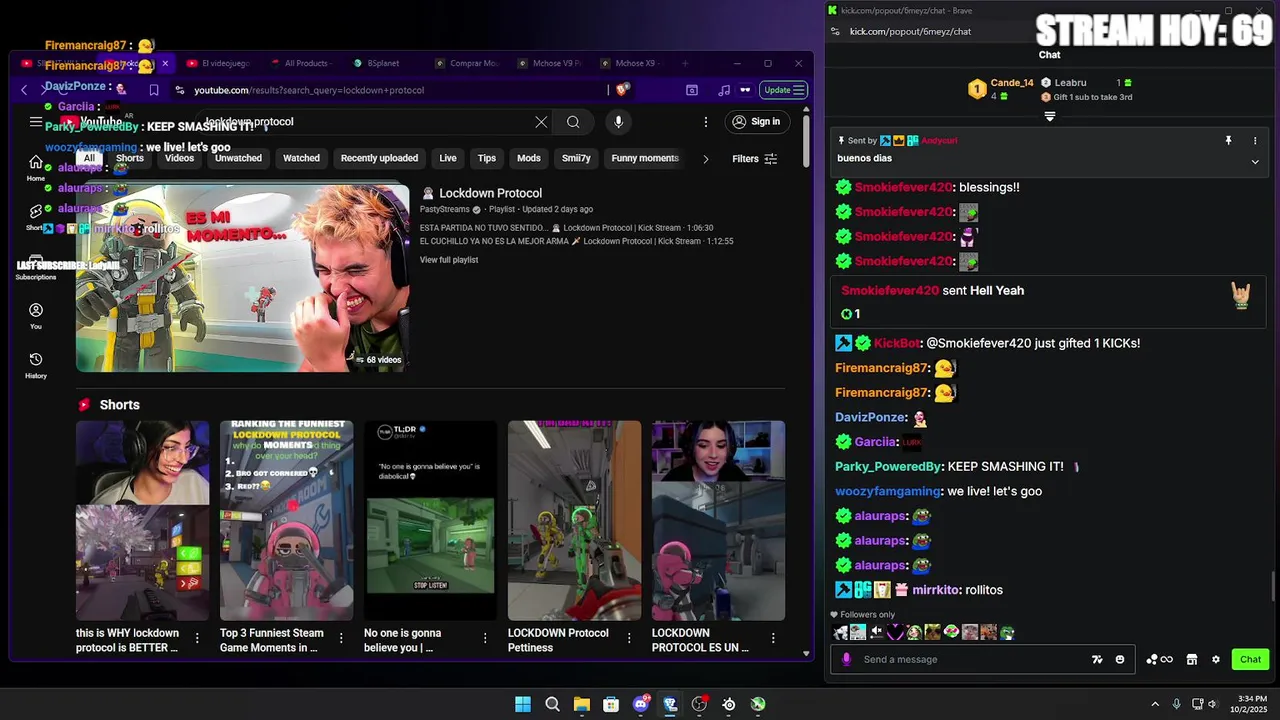Viewport: 1280px width, 720px height.
Task: Start voice search with microphone icon
Action: point(618,122)
